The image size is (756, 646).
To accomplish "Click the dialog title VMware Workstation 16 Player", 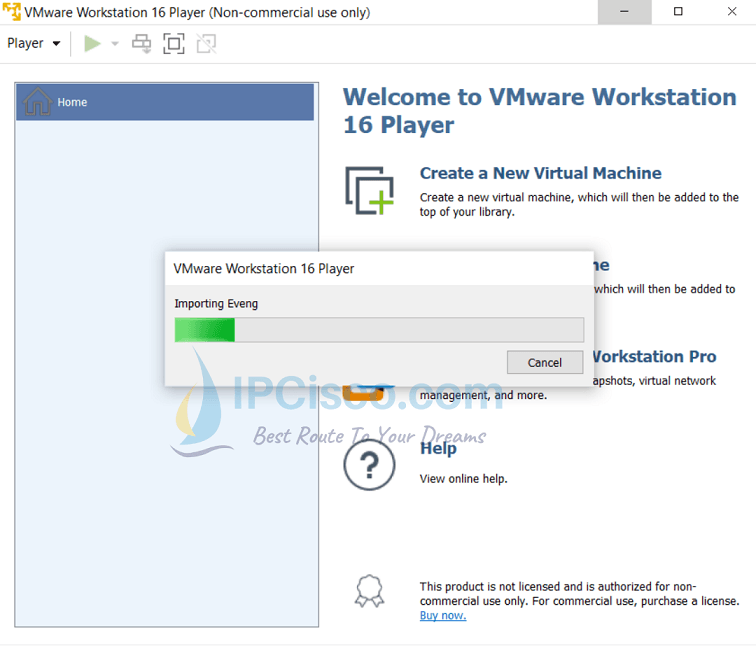I will point(264,269).
